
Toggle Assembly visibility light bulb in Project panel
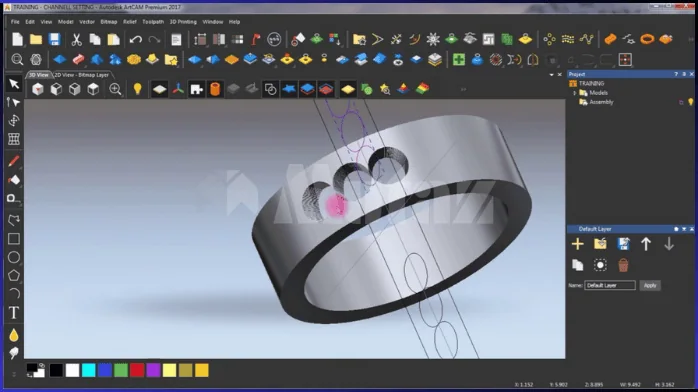690,102
